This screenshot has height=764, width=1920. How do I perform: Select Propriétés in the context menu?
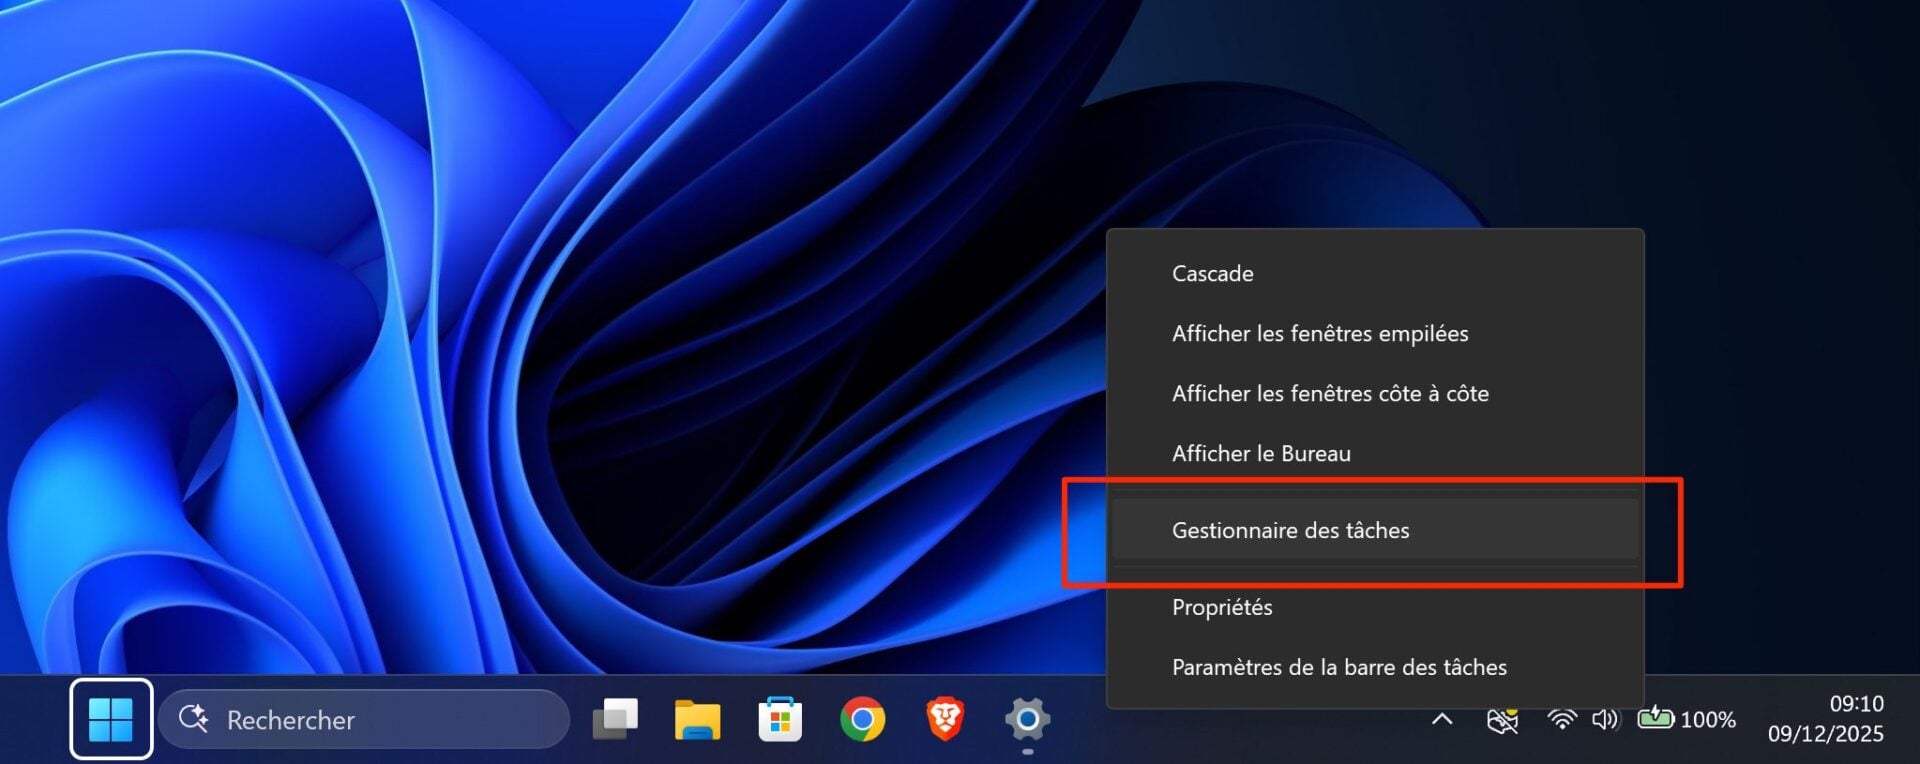(x=1375, y=608)
